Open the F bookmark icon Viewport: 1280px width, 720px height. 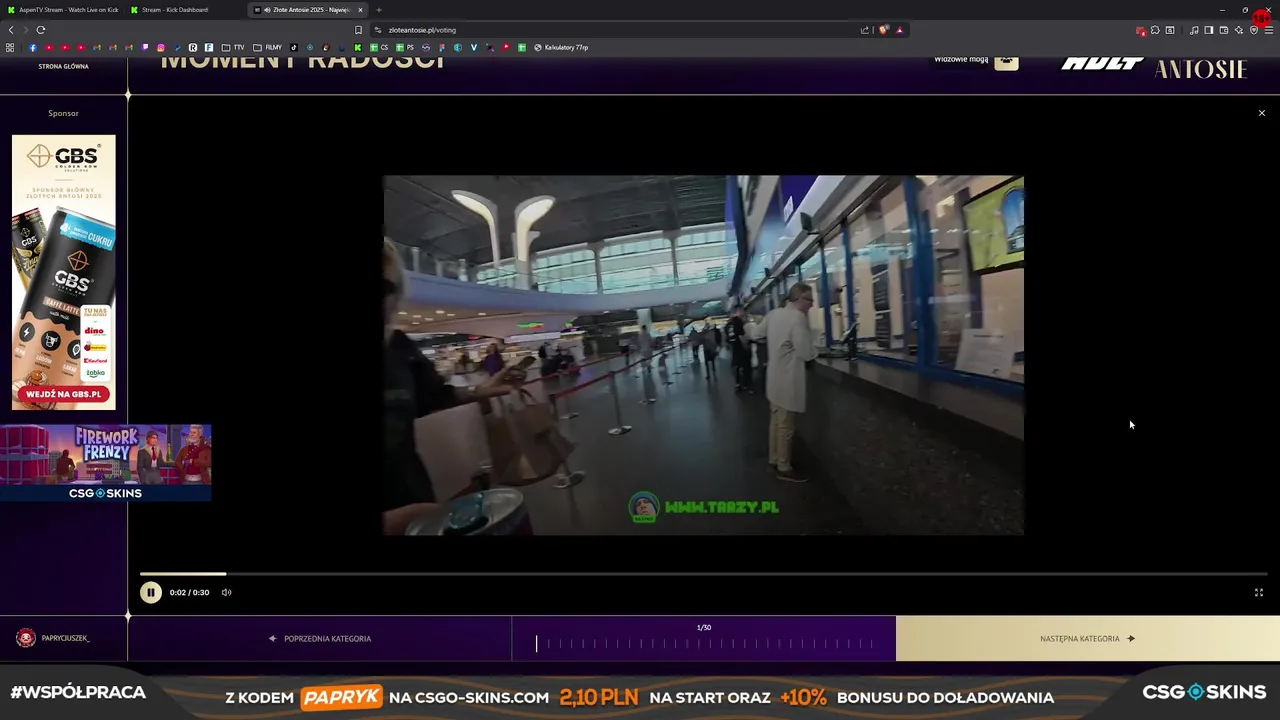(209, 47)
